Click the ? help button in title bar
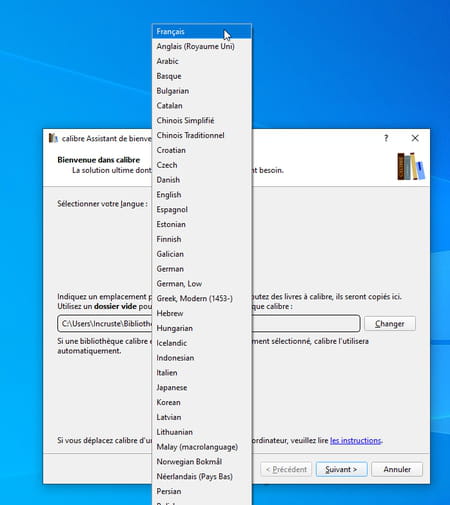 pyautogui.click(x=386, y=138)
